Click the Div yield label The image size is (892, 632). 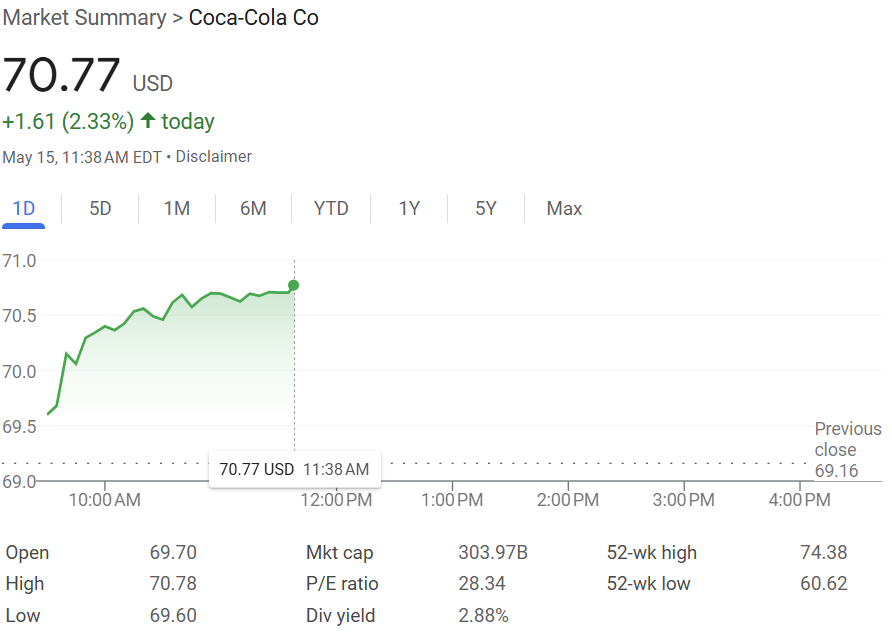pos(341,615)
